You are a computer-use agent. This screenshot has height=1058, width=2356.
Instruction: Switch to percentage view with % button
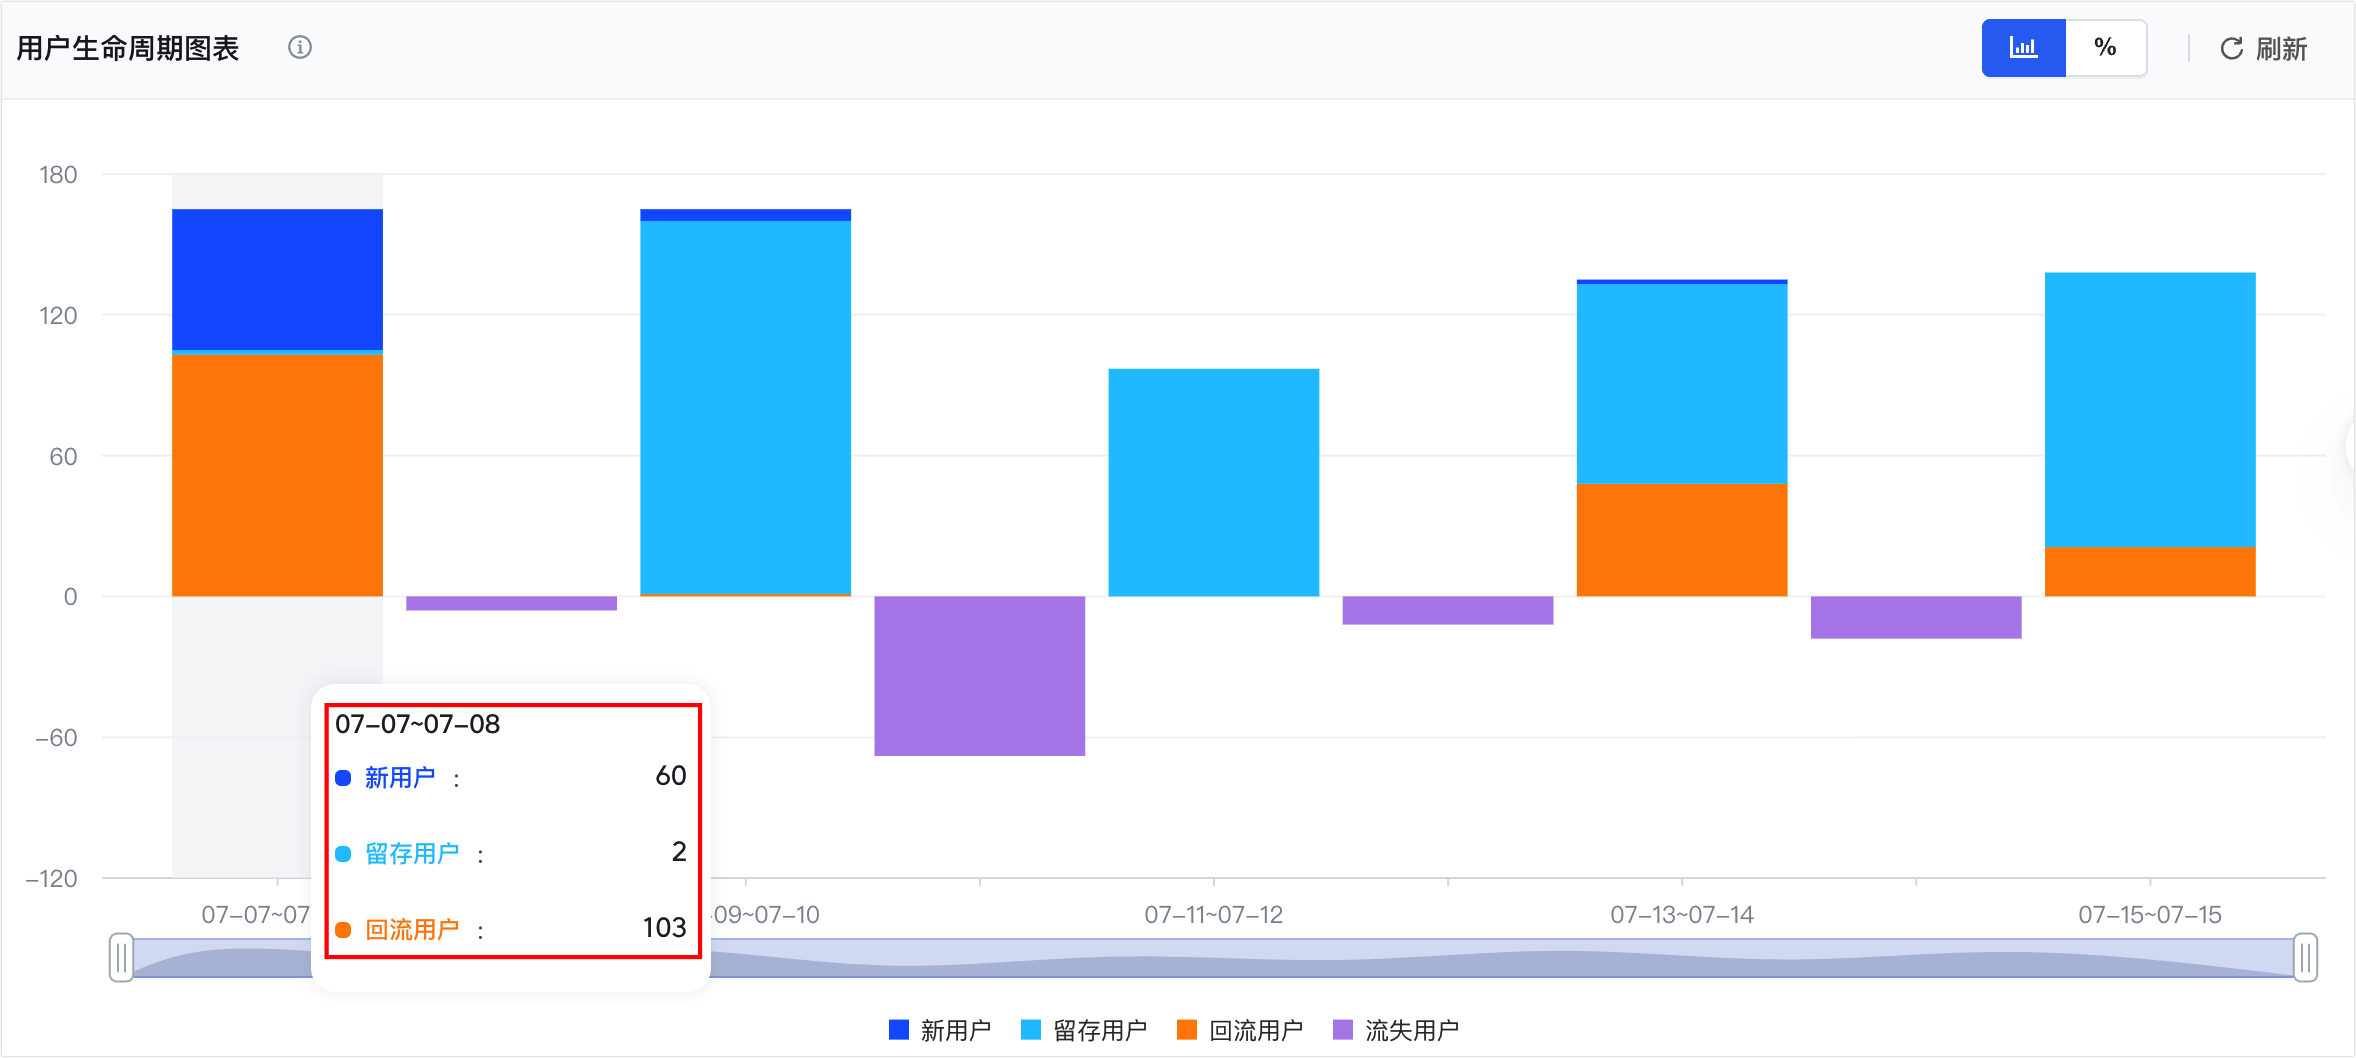(x=2105, y=47)
